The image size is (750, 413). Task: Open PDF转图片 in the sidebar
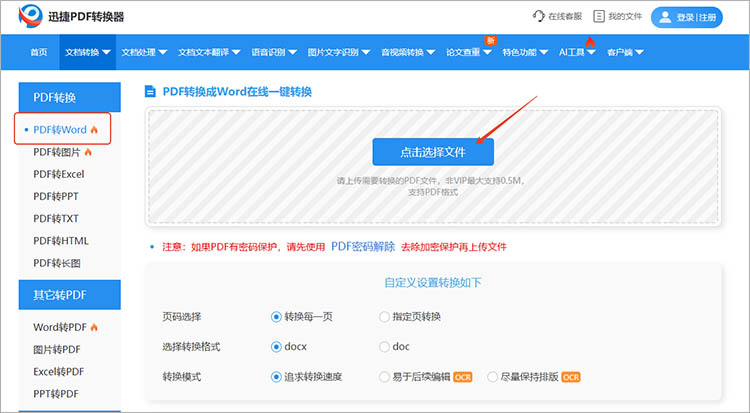(x=57, y=152)
